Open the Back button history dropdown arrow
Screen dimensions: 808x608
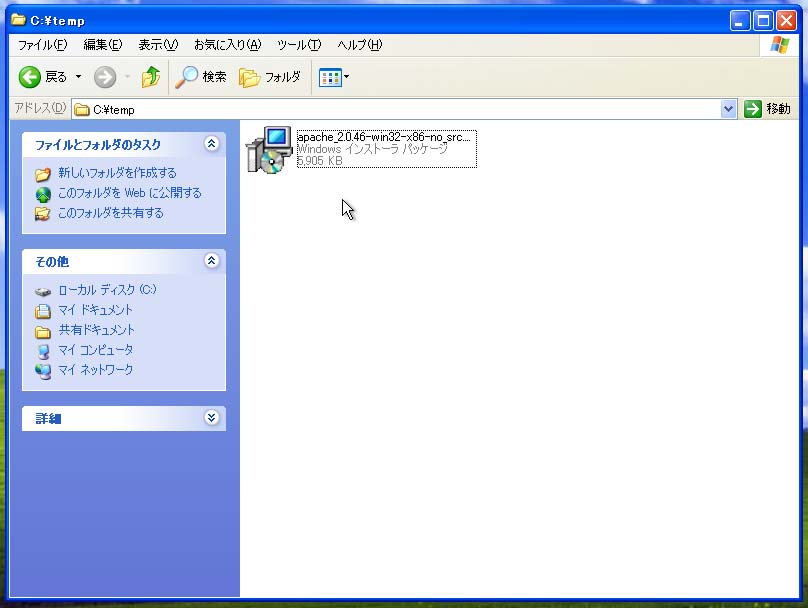[x=79, y=77]
